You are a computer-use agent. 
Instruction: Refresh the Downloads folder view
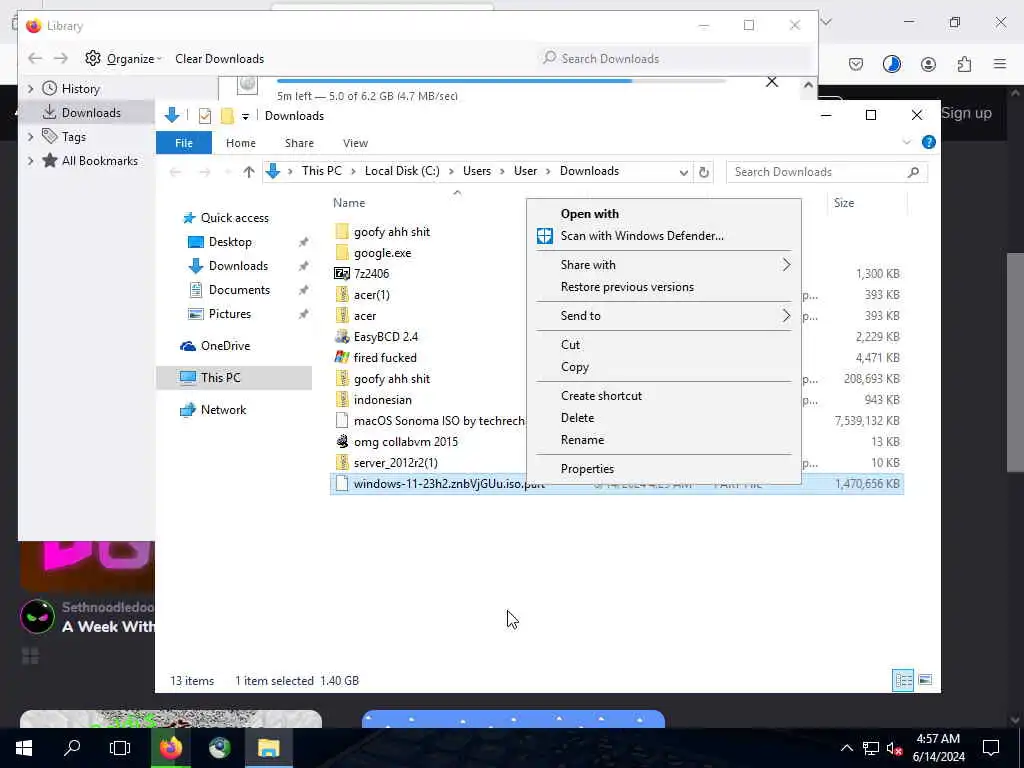click(703, 172)
